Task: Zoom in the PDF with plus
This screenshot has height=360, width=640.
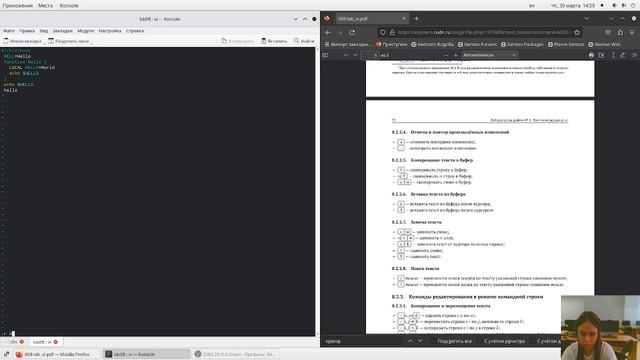Action: point(456,55)
